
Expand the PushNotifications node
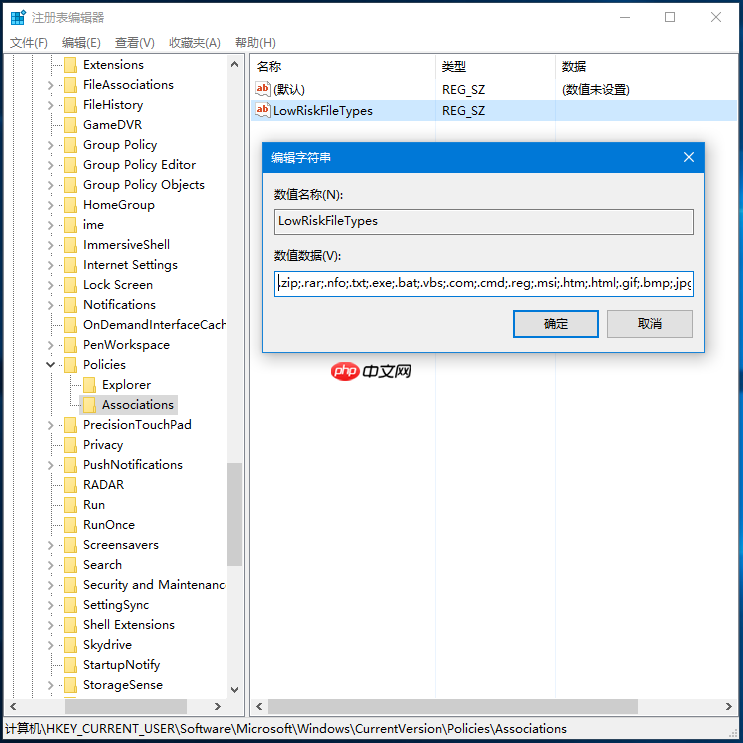tap(51, 465)
